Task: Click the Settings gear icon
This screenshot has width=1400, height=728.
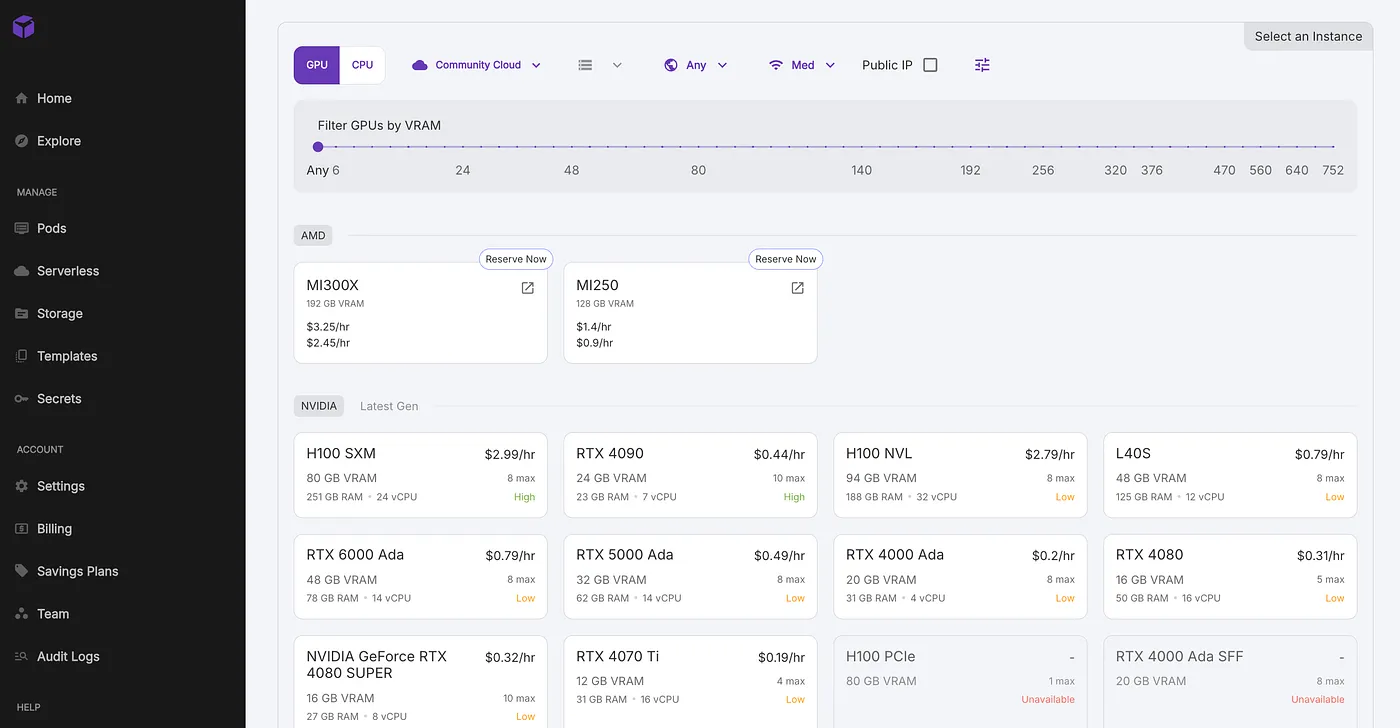Action: pos(22,486)
